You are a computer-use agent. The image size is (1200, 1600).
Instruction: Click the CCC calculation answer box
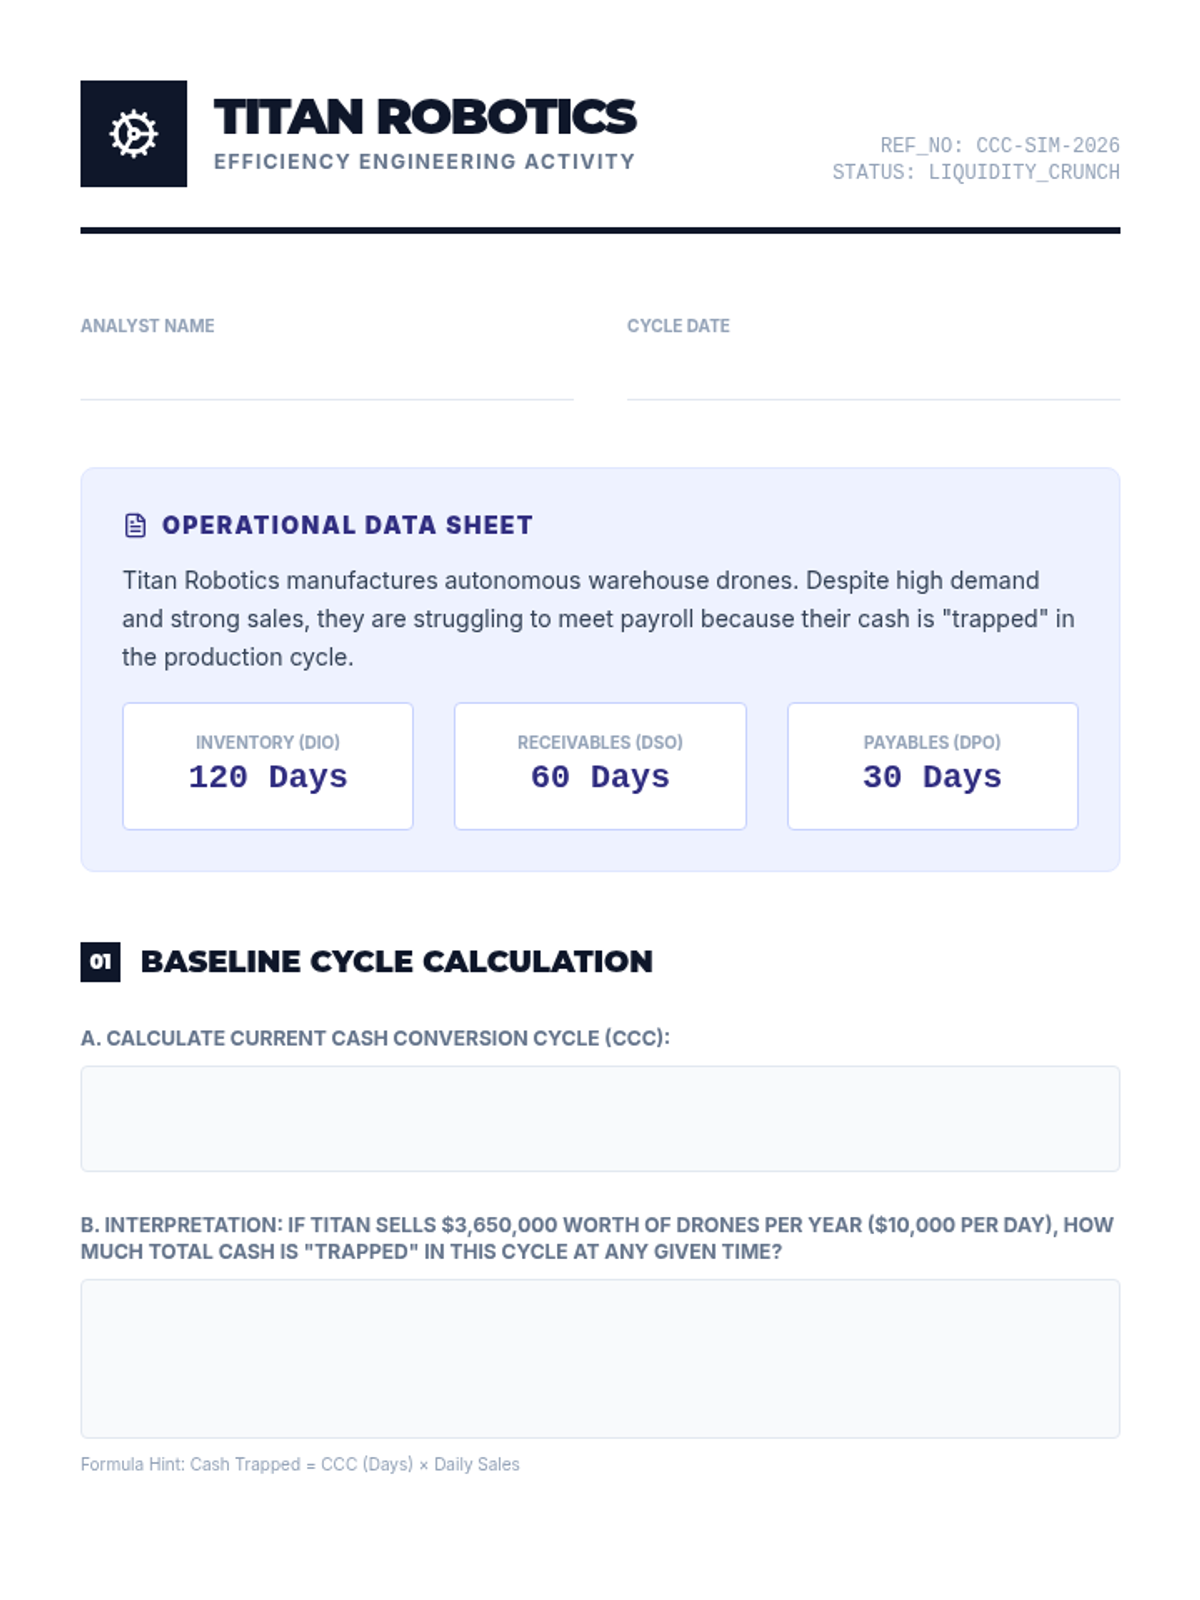[x=600, y=1118]
